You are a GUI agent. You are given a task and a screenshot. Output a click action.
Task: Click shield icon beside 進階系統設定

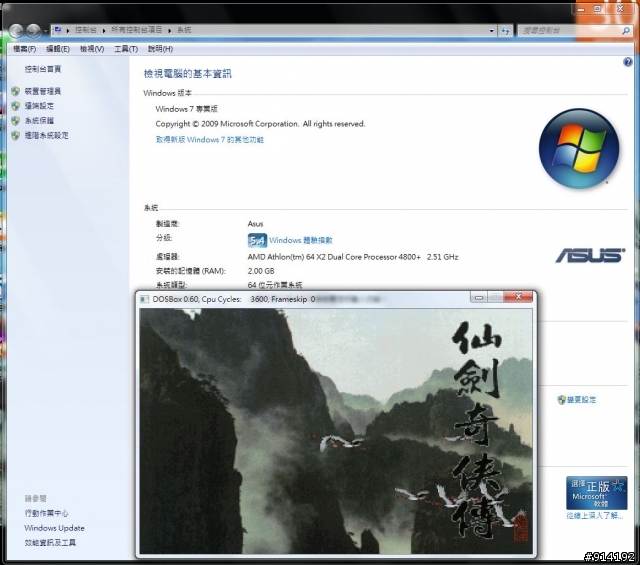pos(16,135)
